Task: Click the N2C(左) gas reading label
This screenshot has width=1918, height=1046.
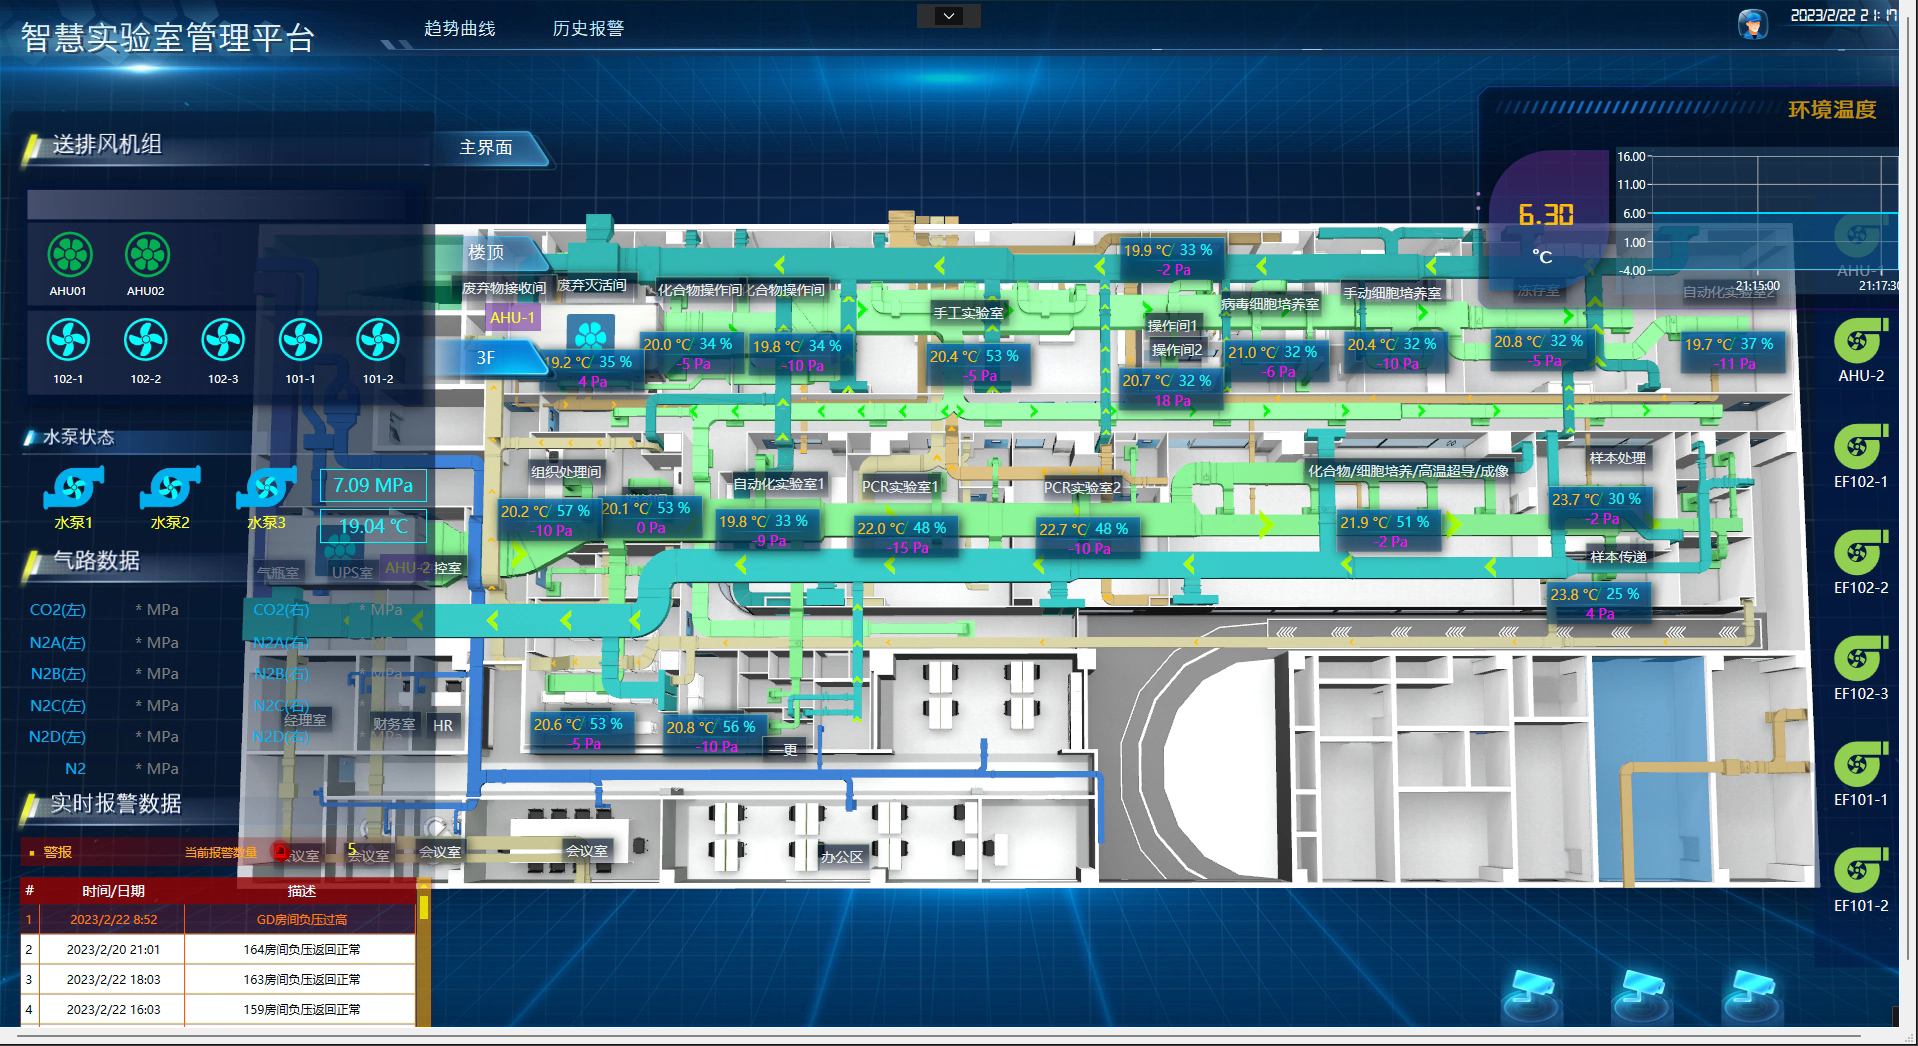Action: point(58,706)
